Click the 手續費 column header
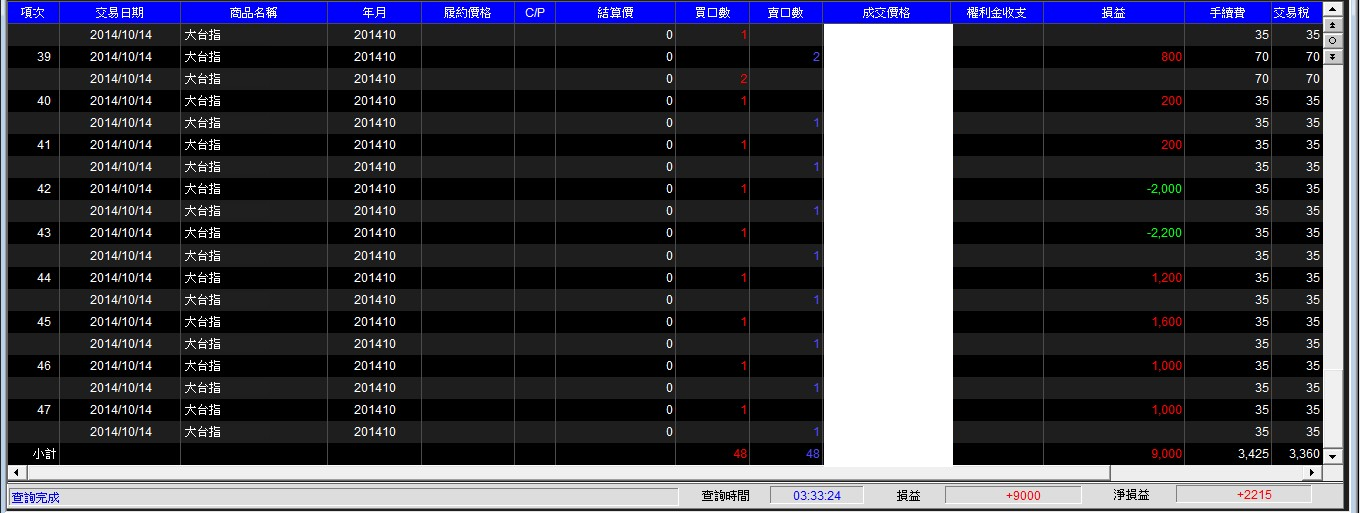The image size is (1360, 513). pyautogui.click(x=1228, y=13)
